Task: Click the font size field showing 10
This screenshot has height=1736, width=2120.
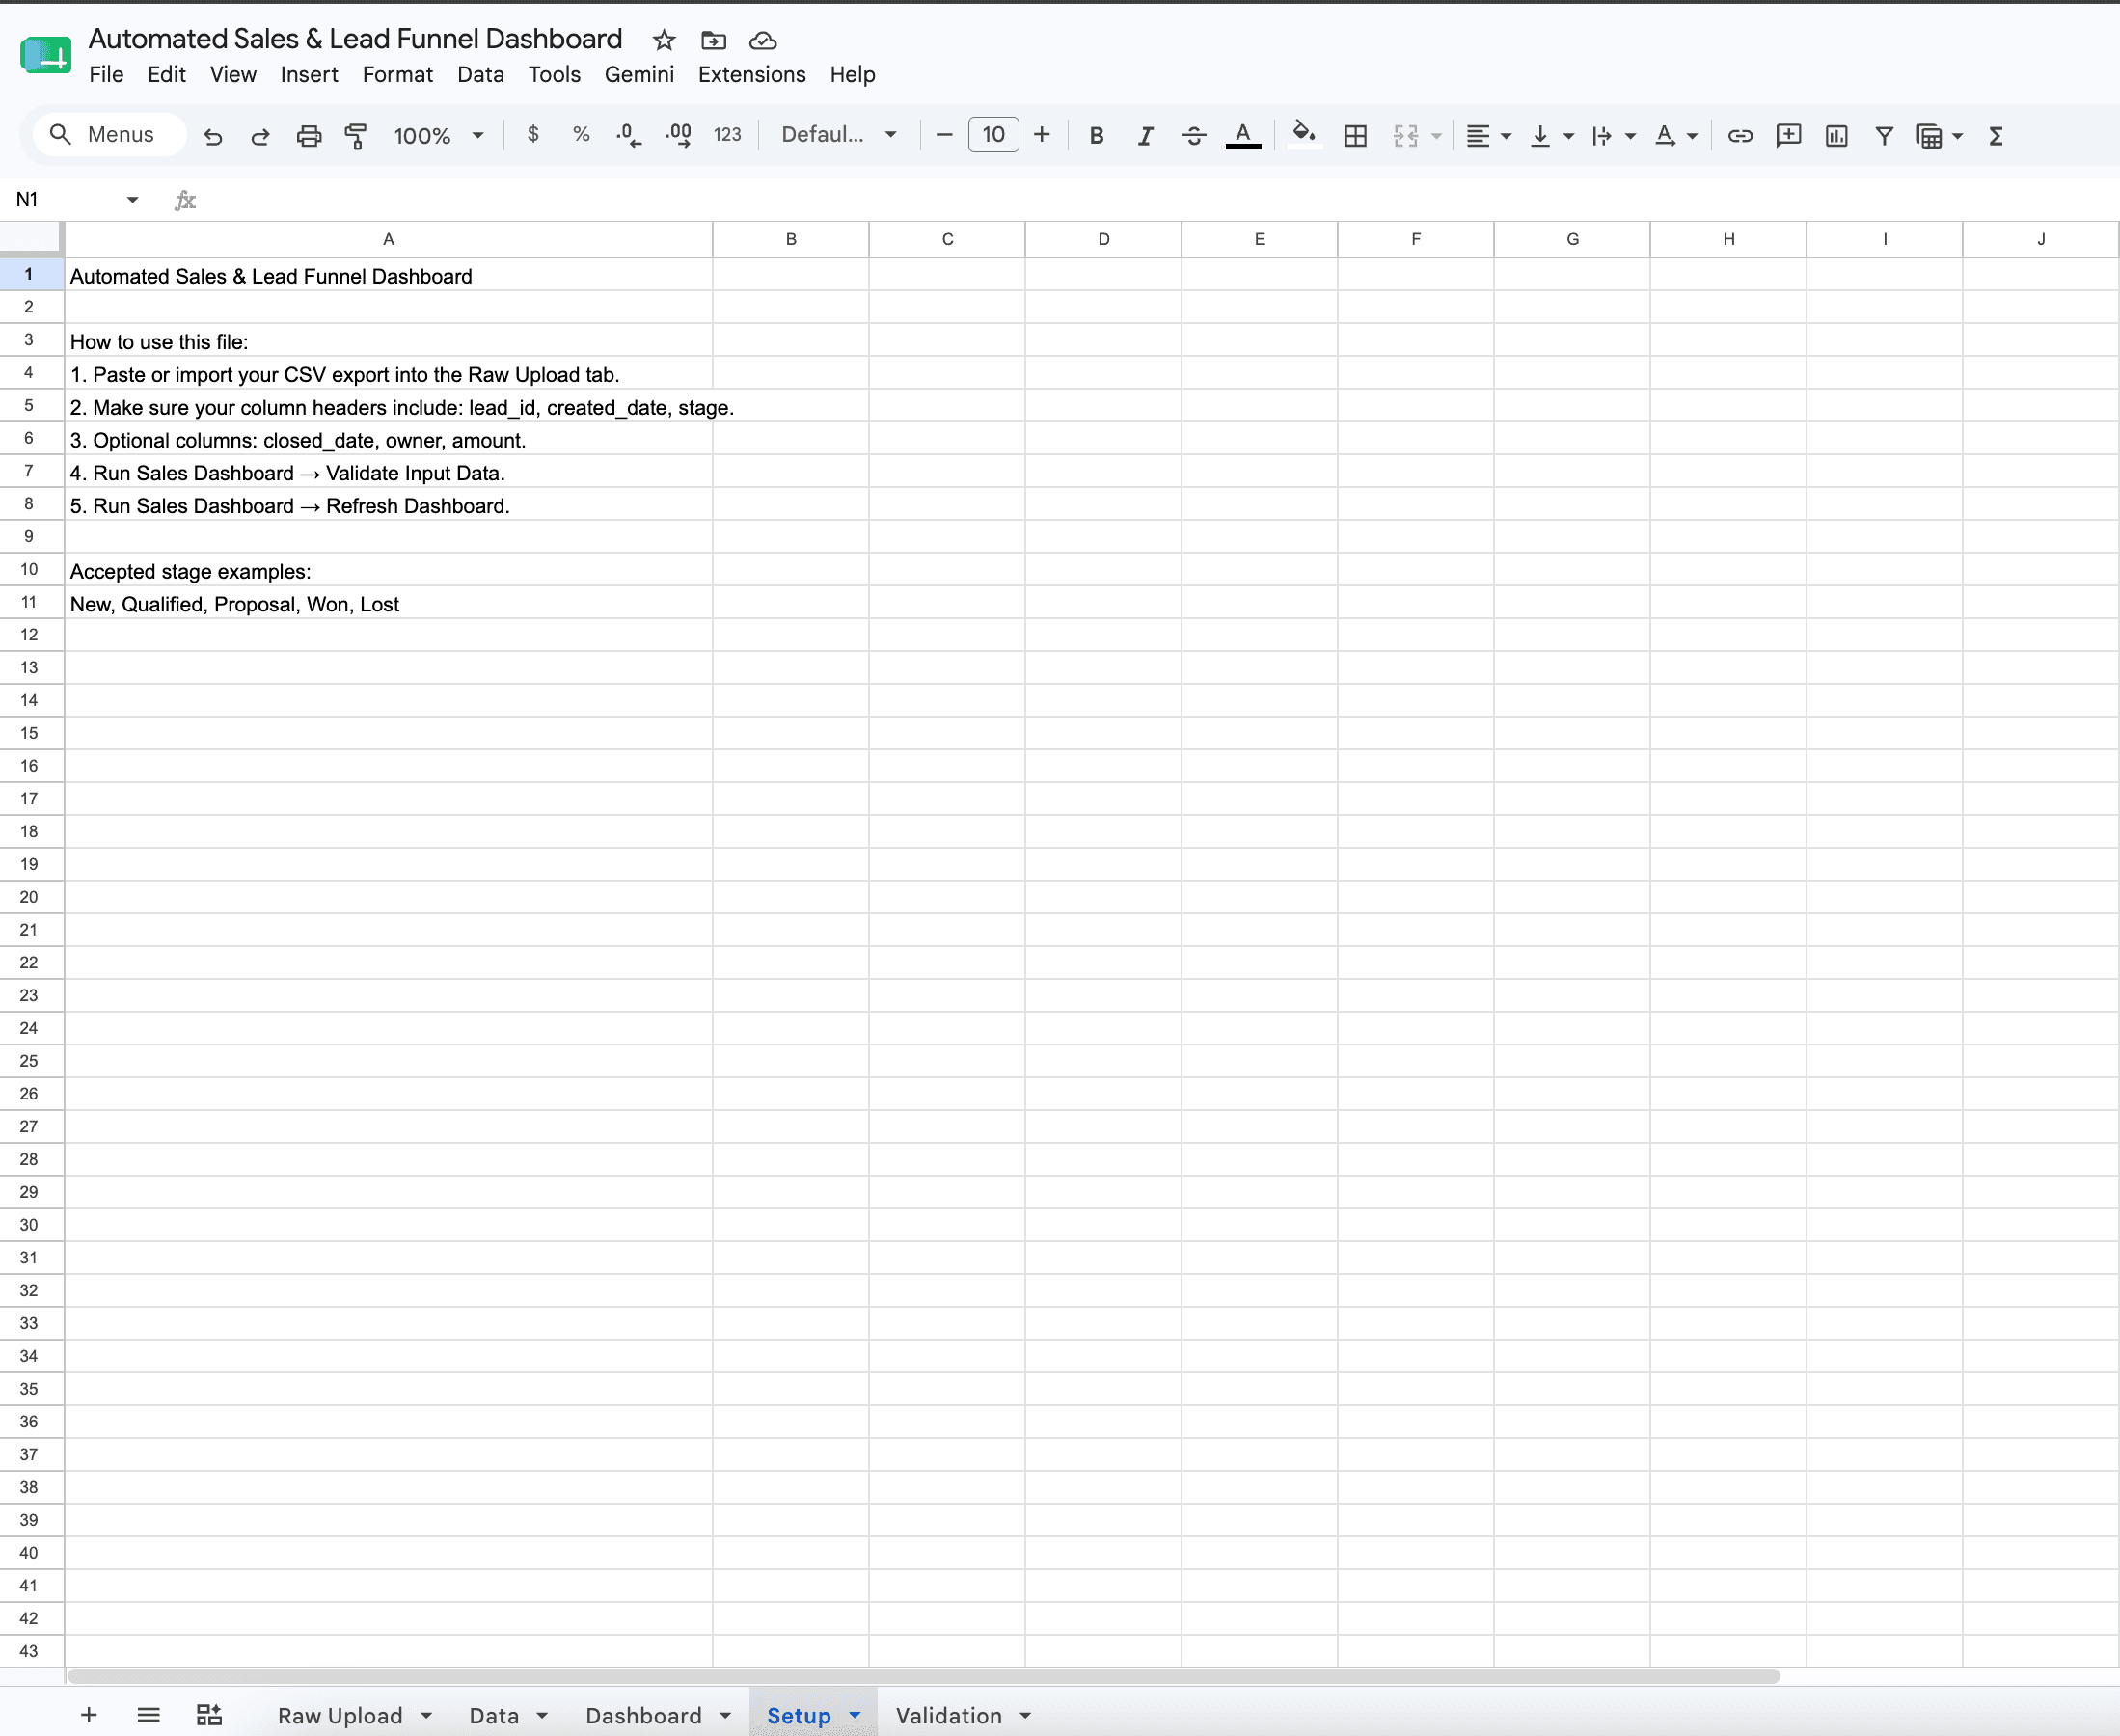Action: point(993,134)
